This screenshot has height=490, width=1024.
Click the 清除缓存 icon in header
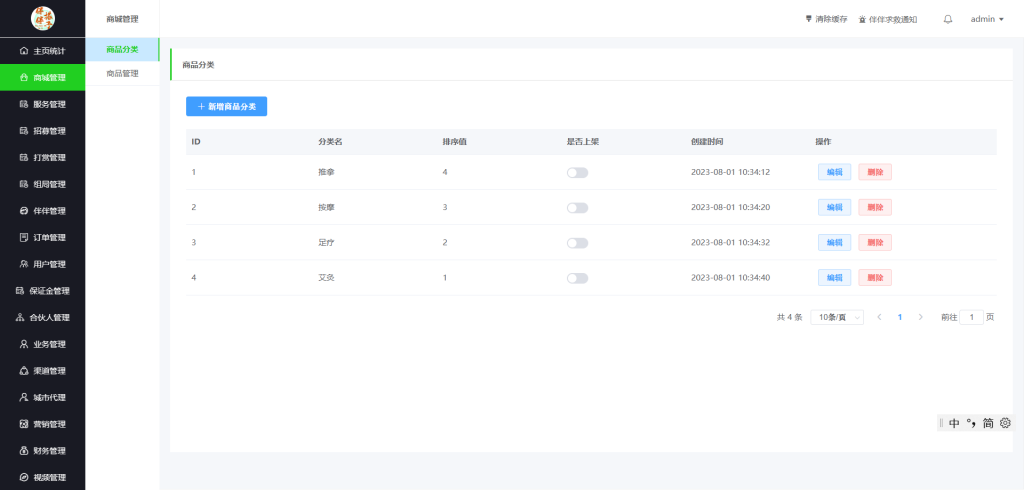coord(809,19)
